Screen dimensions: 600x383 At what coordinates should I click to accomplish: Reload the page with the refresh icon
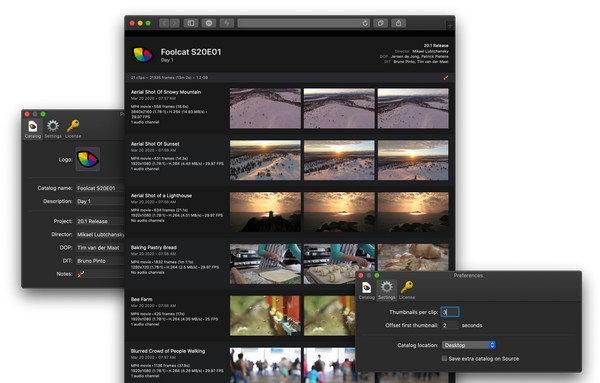(x=365, y=23)
